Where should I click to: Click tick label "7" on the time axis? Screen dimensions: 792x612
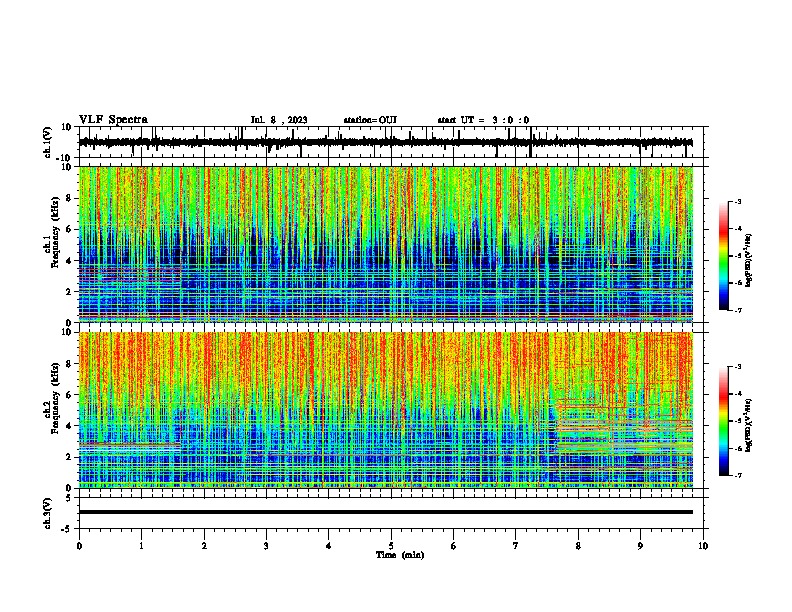tap(516, 546)
